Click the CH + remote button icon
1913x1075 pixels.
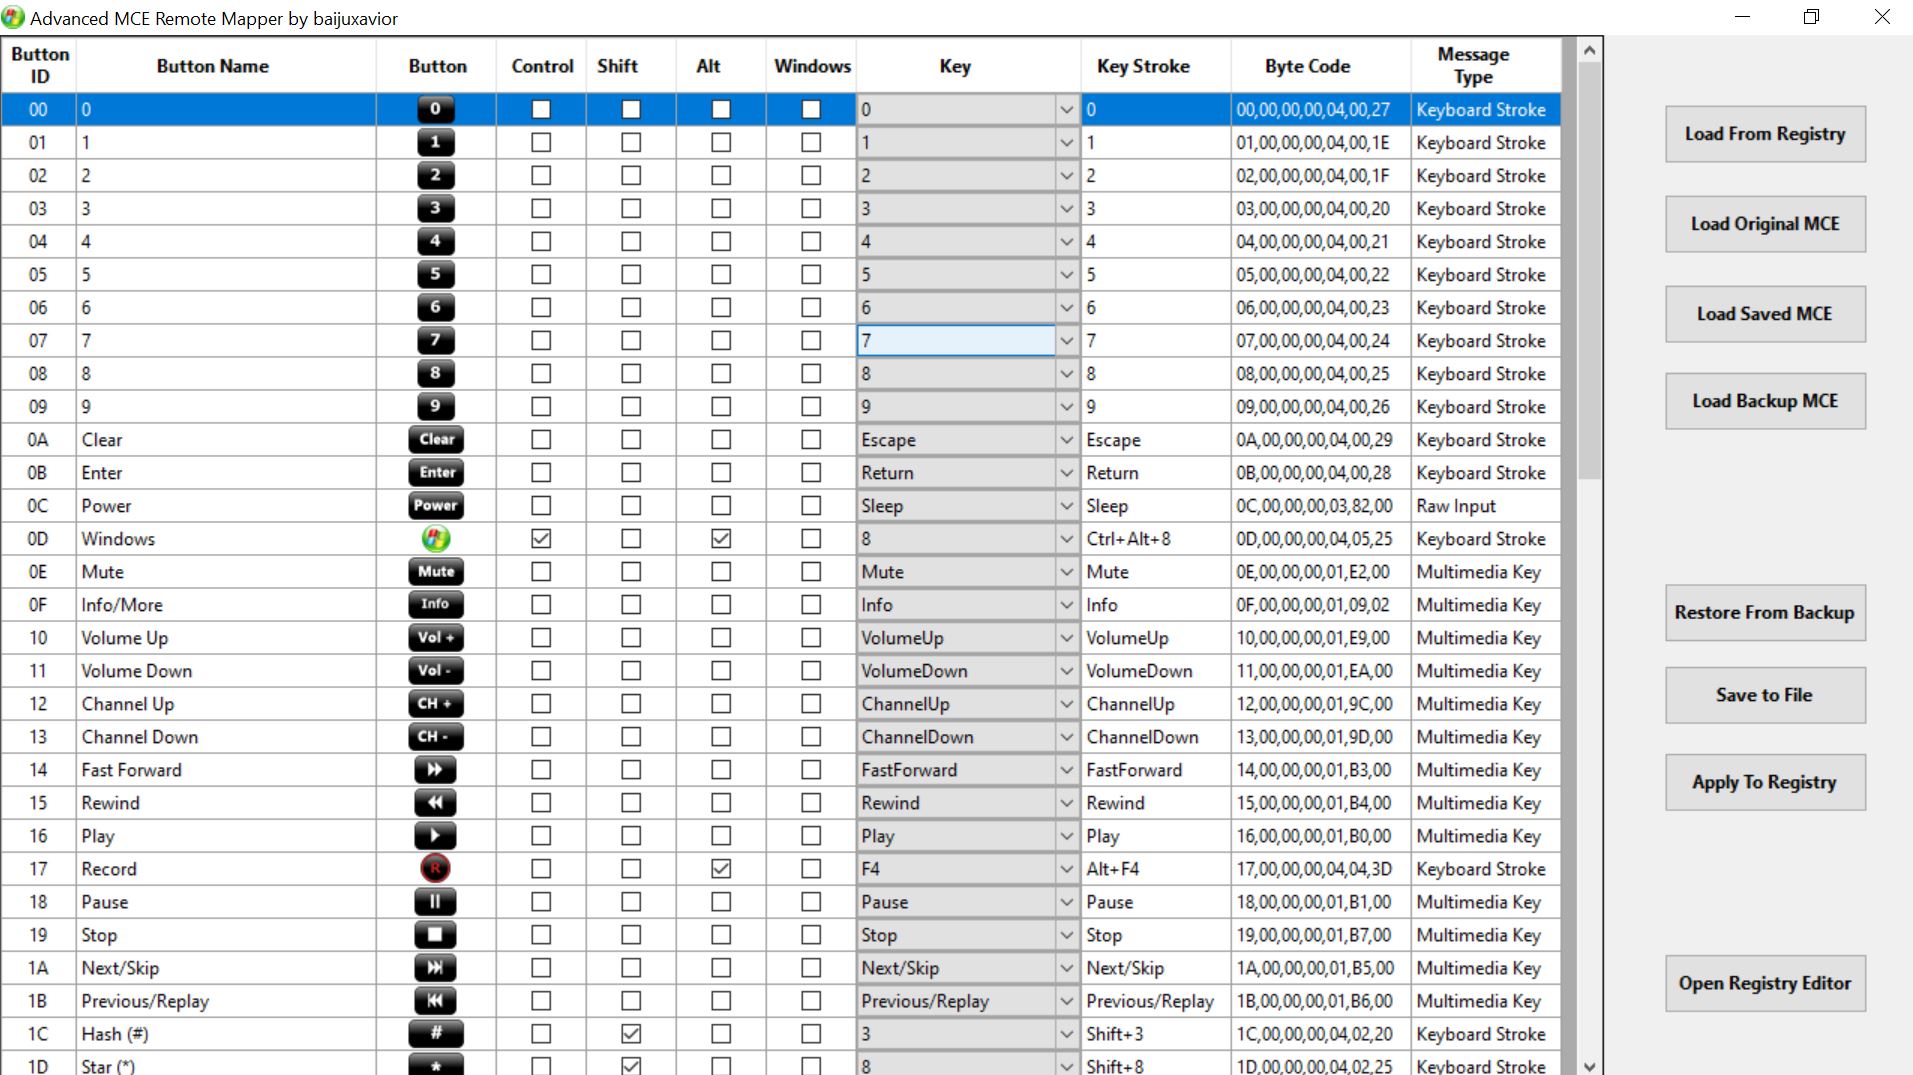pos(435,703)
